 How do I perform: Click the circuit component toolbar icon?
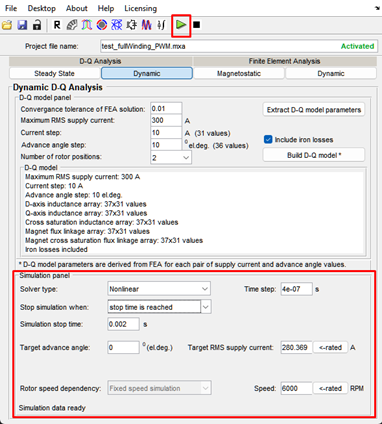coord(132,25)
